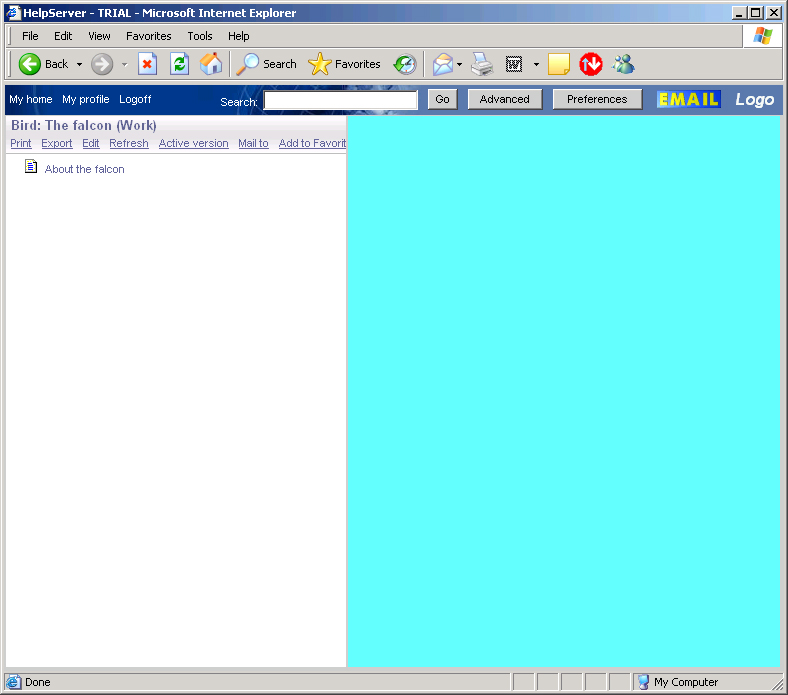Click the document icon beside About the falcon
This screenshot has width=788, height=695.
31,167
